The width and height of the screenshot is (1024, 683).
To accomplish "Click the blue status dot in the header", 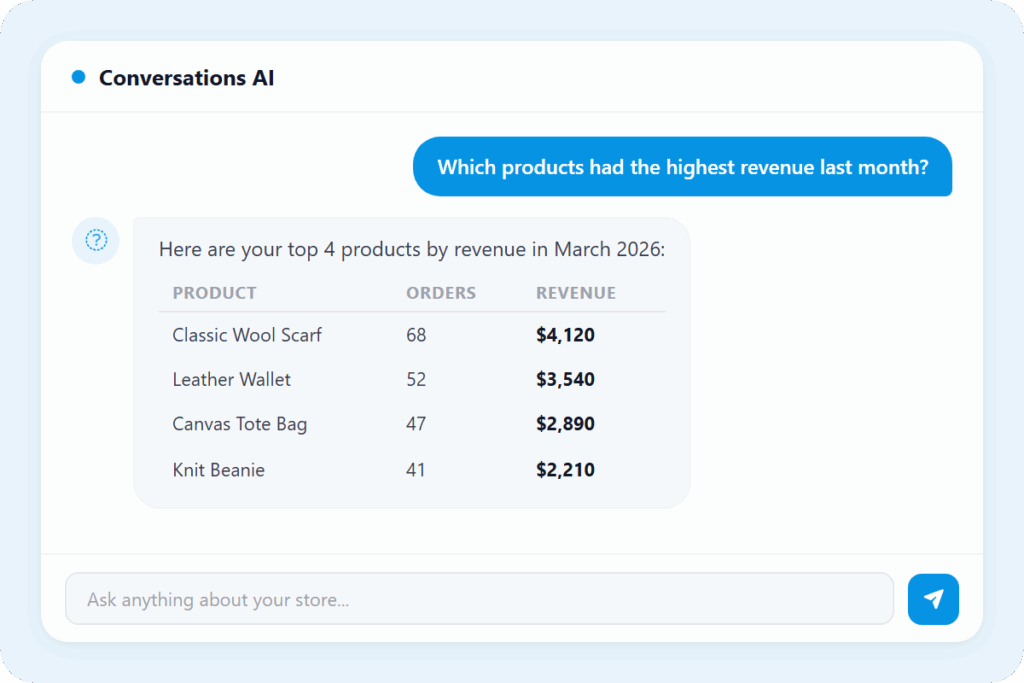I will click(x=78, y=77).
